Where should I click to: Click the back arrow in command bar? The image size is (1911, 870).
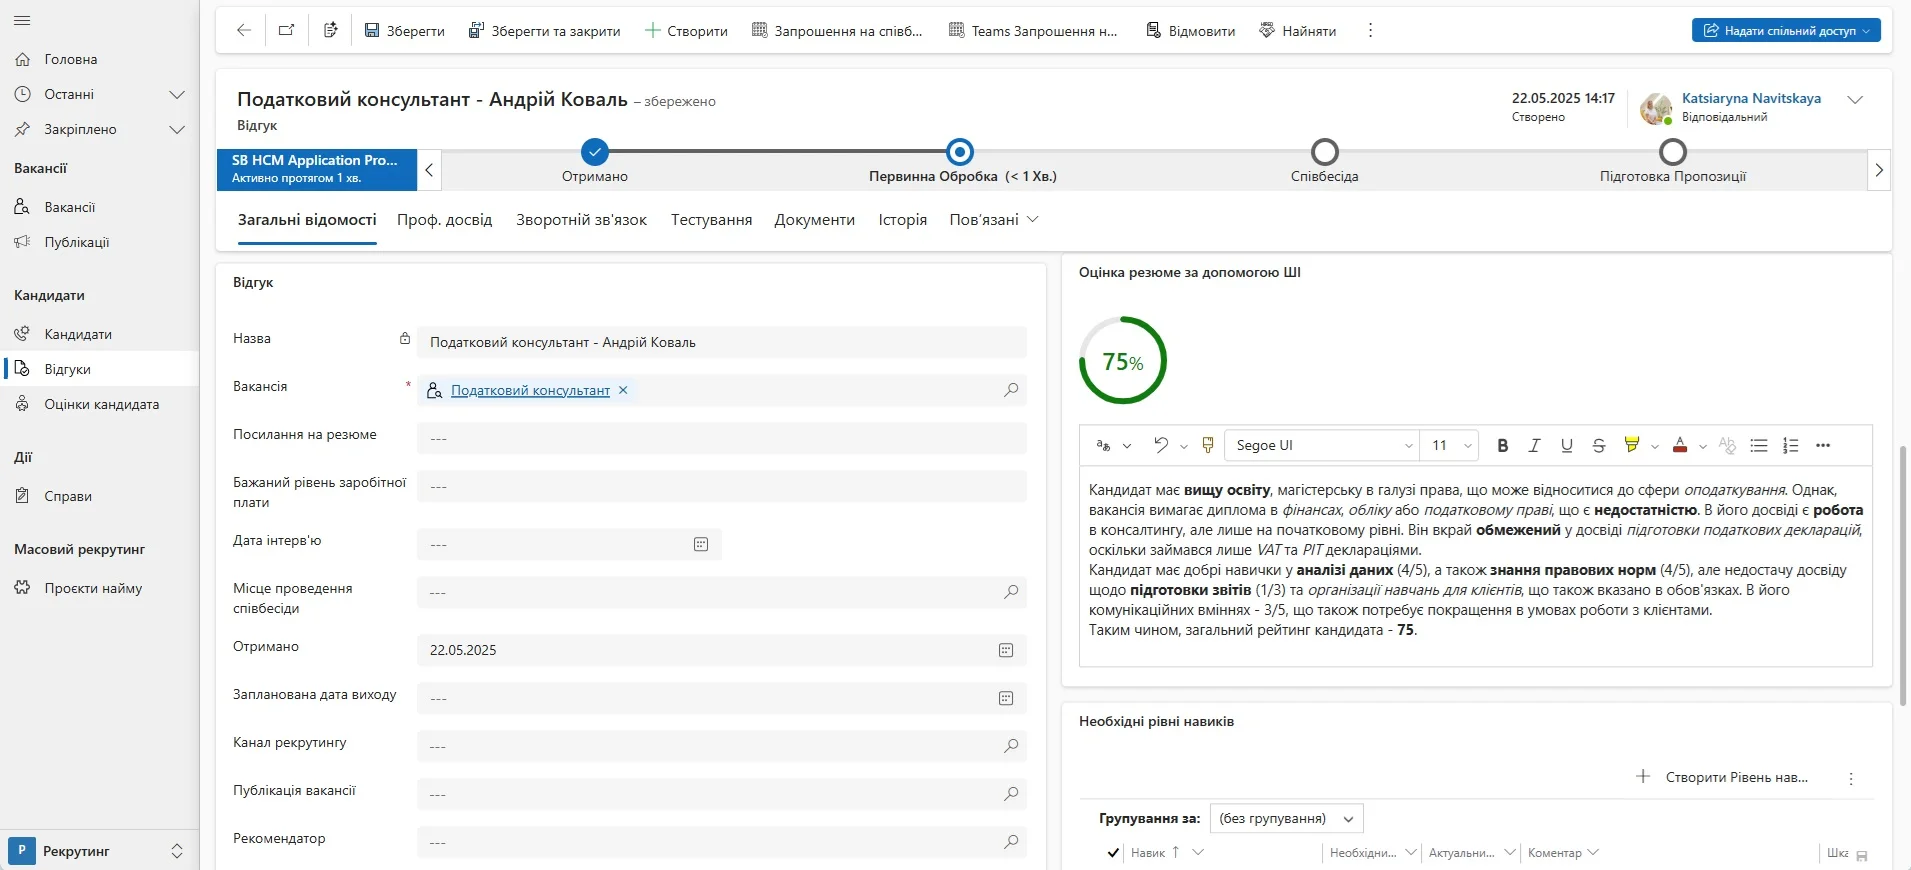point(243,30)
